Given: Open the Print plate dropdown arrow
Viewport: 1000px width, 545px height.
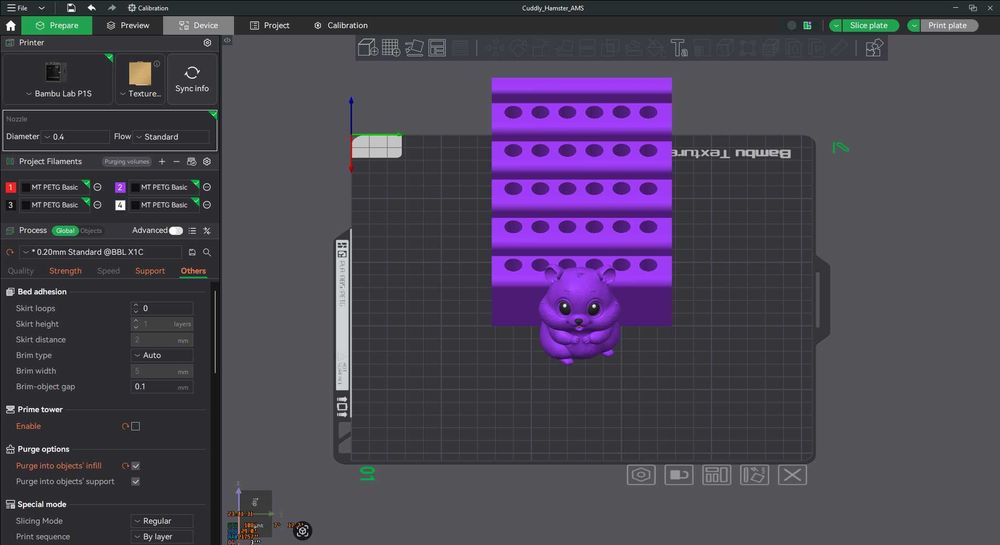Looking at the screenshot, I should (x=914, y=25).
